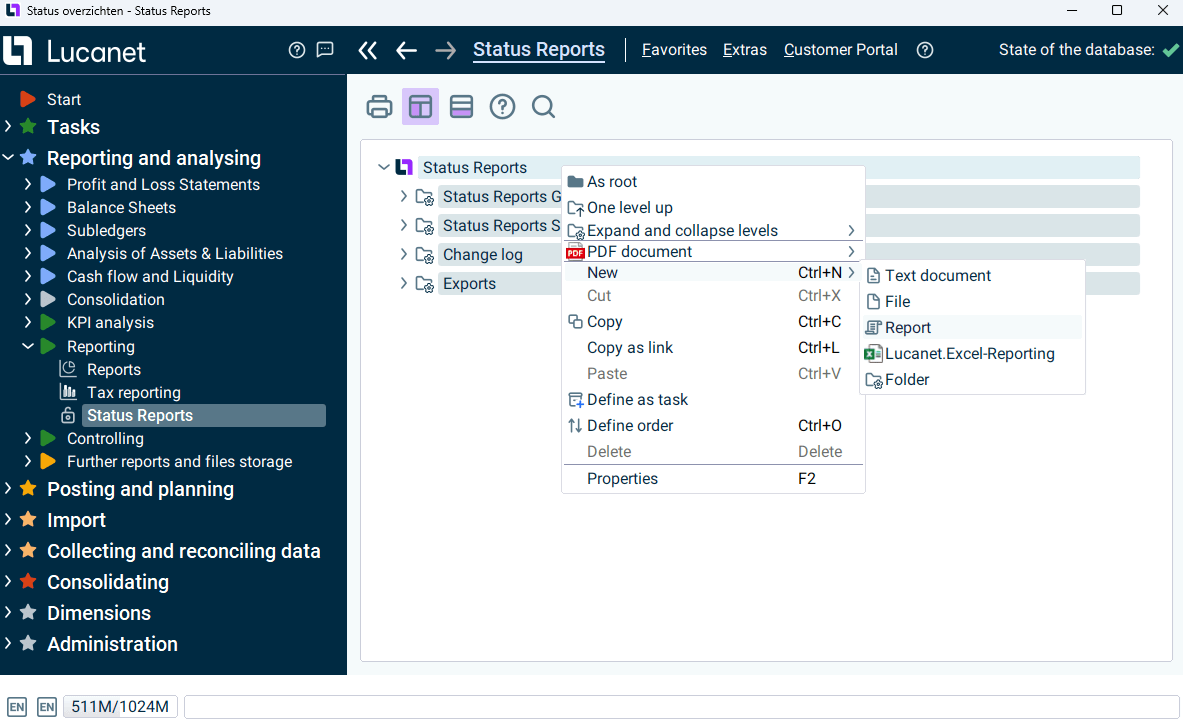
Task: Open the Dimensions section
Action: point(99,613)
